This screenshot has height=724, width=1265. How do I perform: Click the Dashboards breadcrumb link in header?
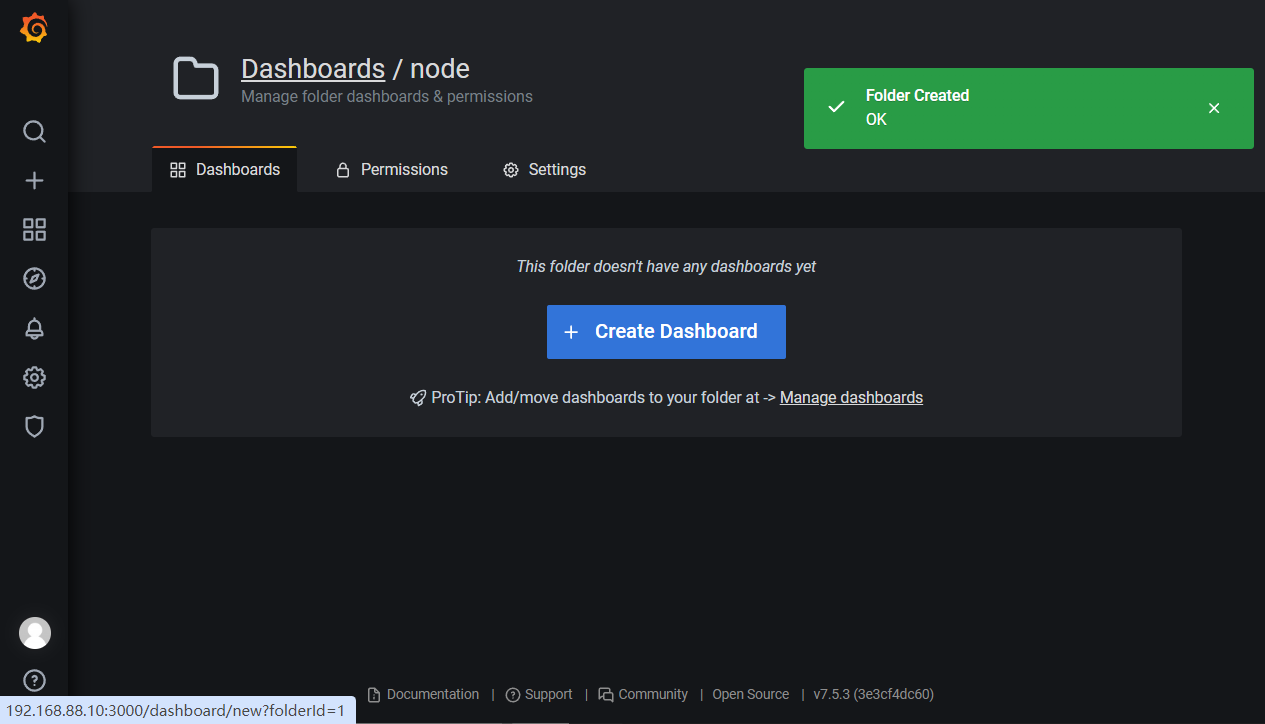313,69
